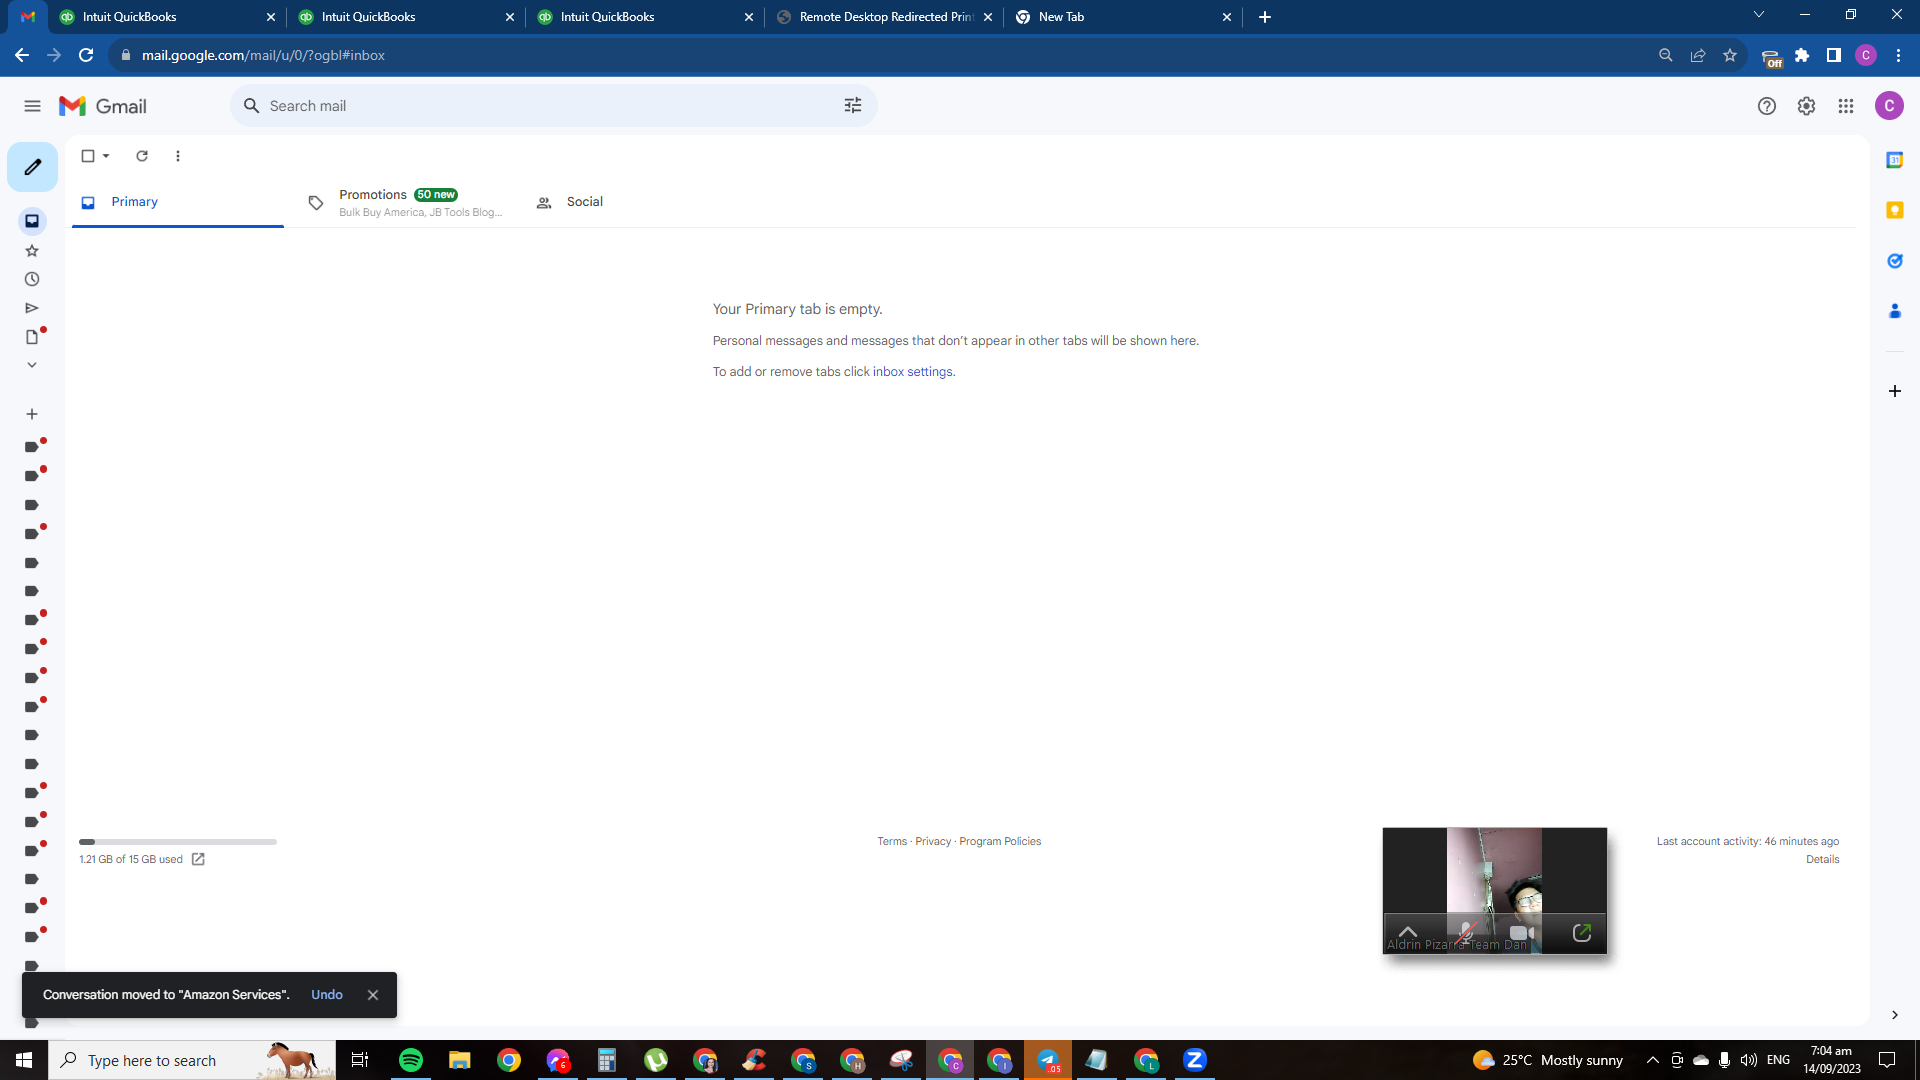The image size is (1920, 1080).
Task: Open the Sent sidebar icon
Action: [x=32, y=308]
